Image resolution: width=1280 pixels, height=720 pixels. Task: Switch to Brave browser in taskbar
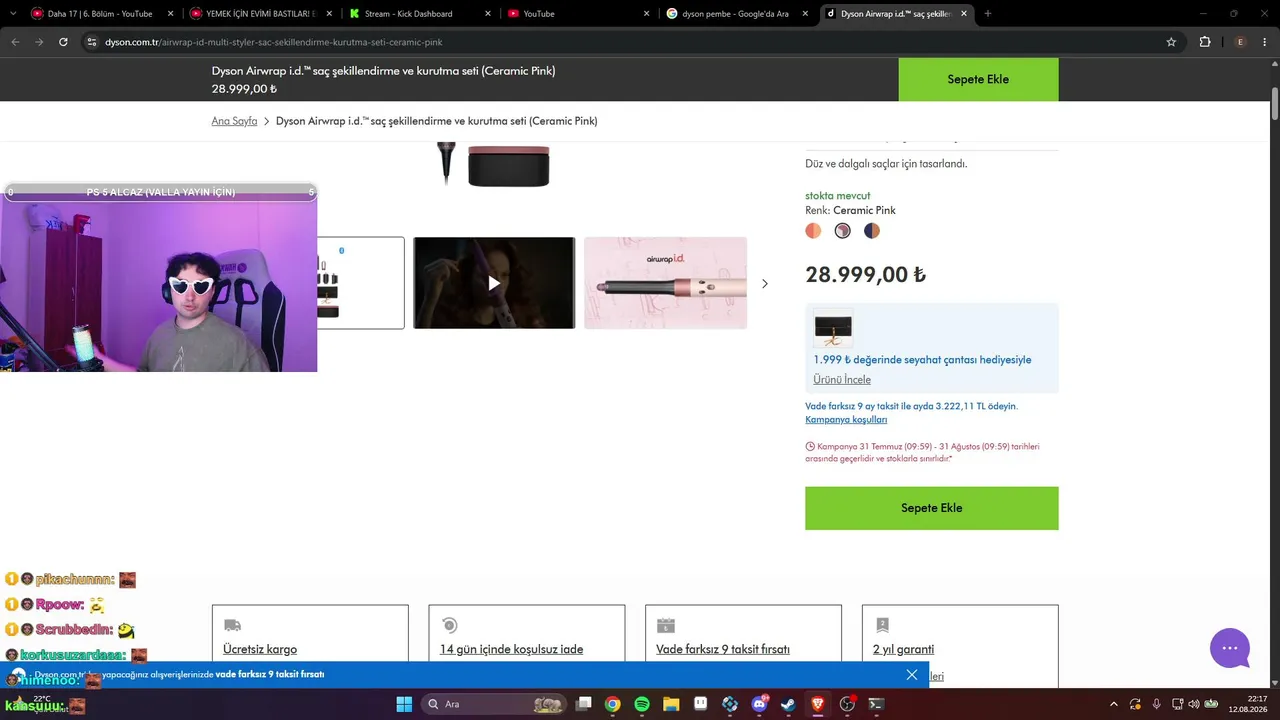point(818,704)
